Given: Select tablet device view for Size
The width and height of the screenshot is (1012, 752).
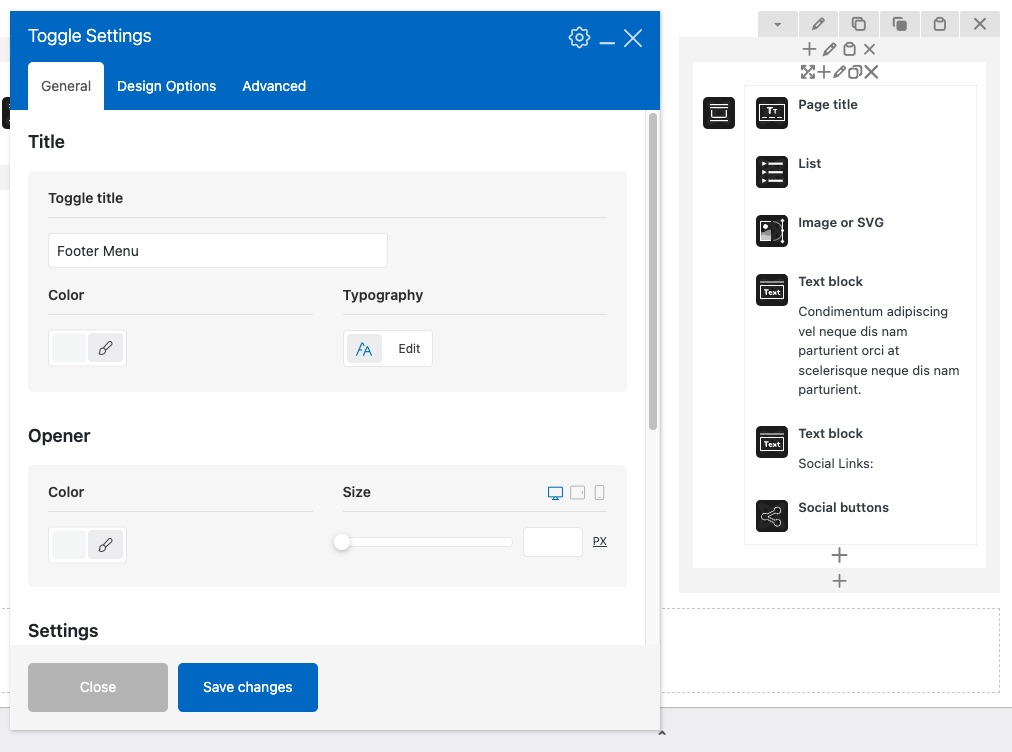Looking at the screenshot, I should 578,493.
